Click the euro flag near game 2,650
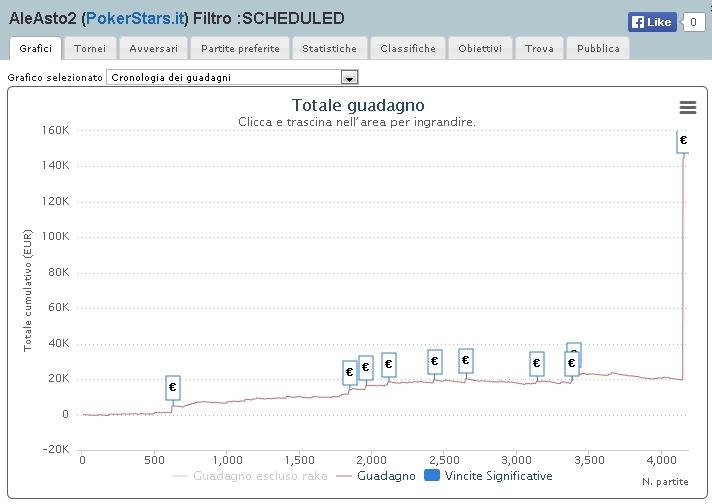 tap(465, 361)
